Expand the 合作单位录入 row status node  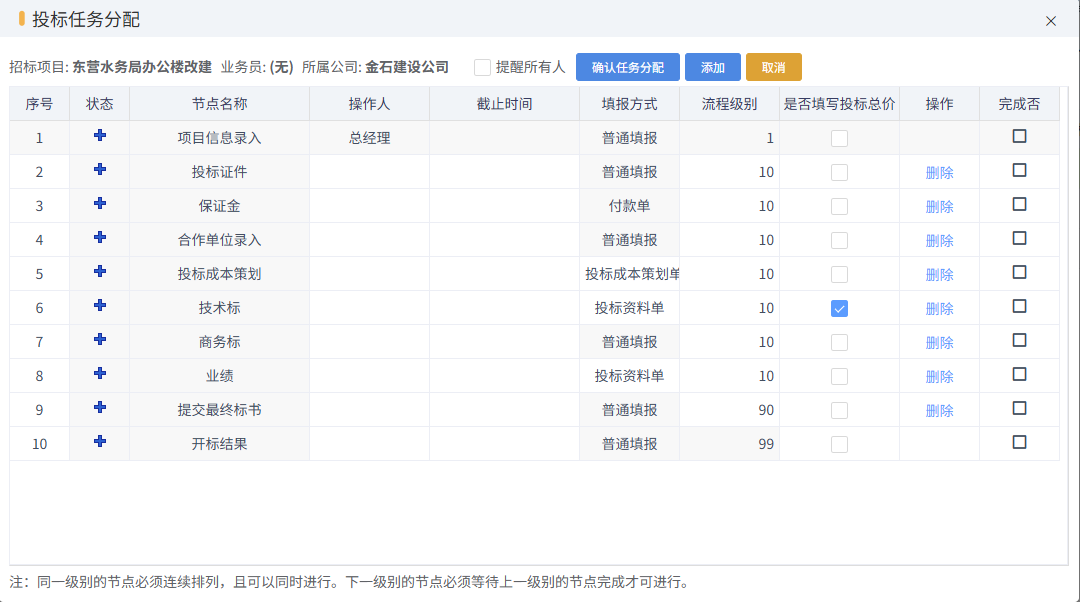(x=99, y=240)
